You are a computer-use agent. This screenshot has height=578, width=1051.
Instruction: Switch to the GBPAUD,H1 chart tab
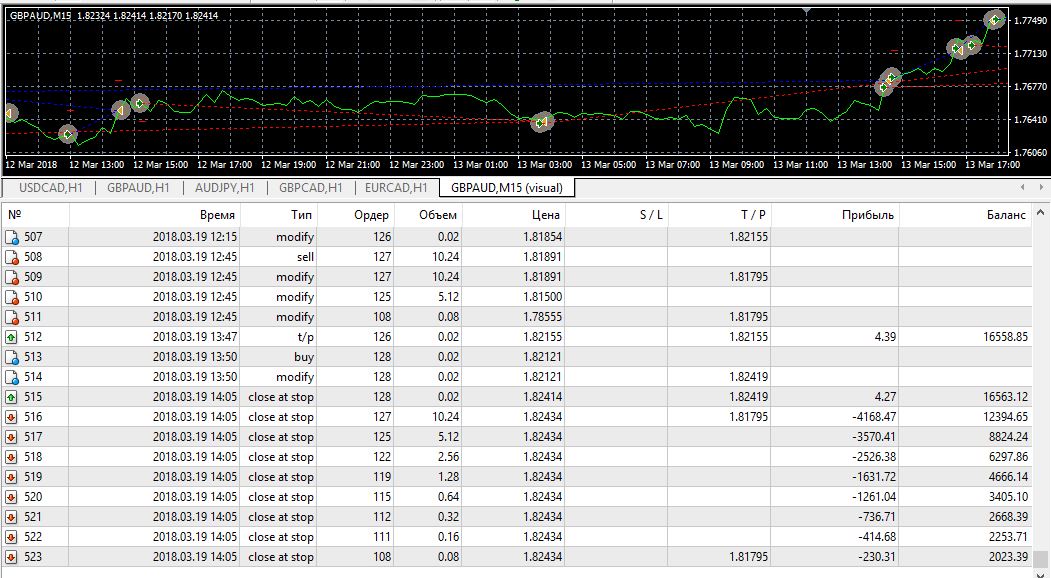138,188
